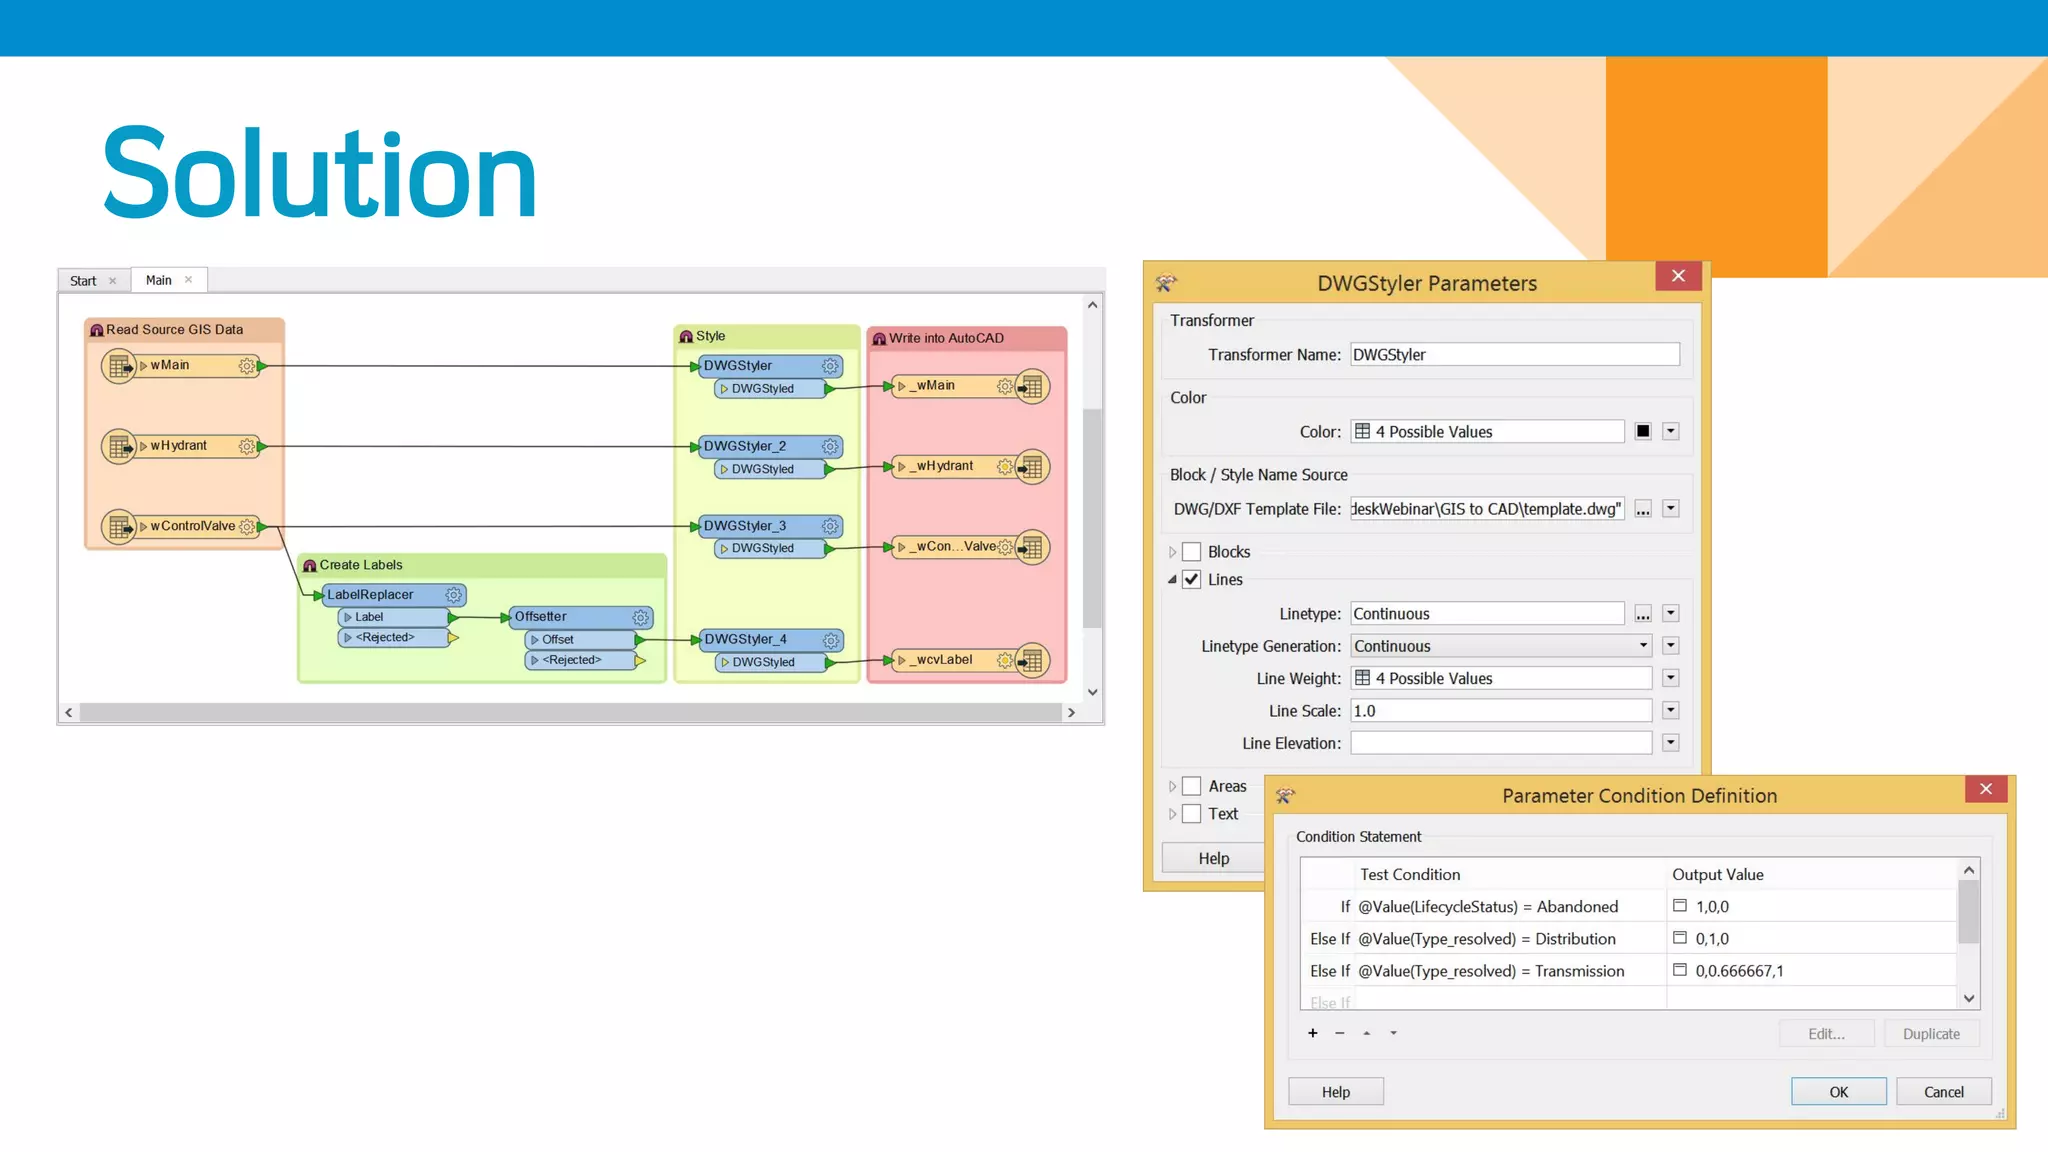Click OK in Parameter Condition Definition
The image size is (2048, 1152).
[x=1838, y=1092]
